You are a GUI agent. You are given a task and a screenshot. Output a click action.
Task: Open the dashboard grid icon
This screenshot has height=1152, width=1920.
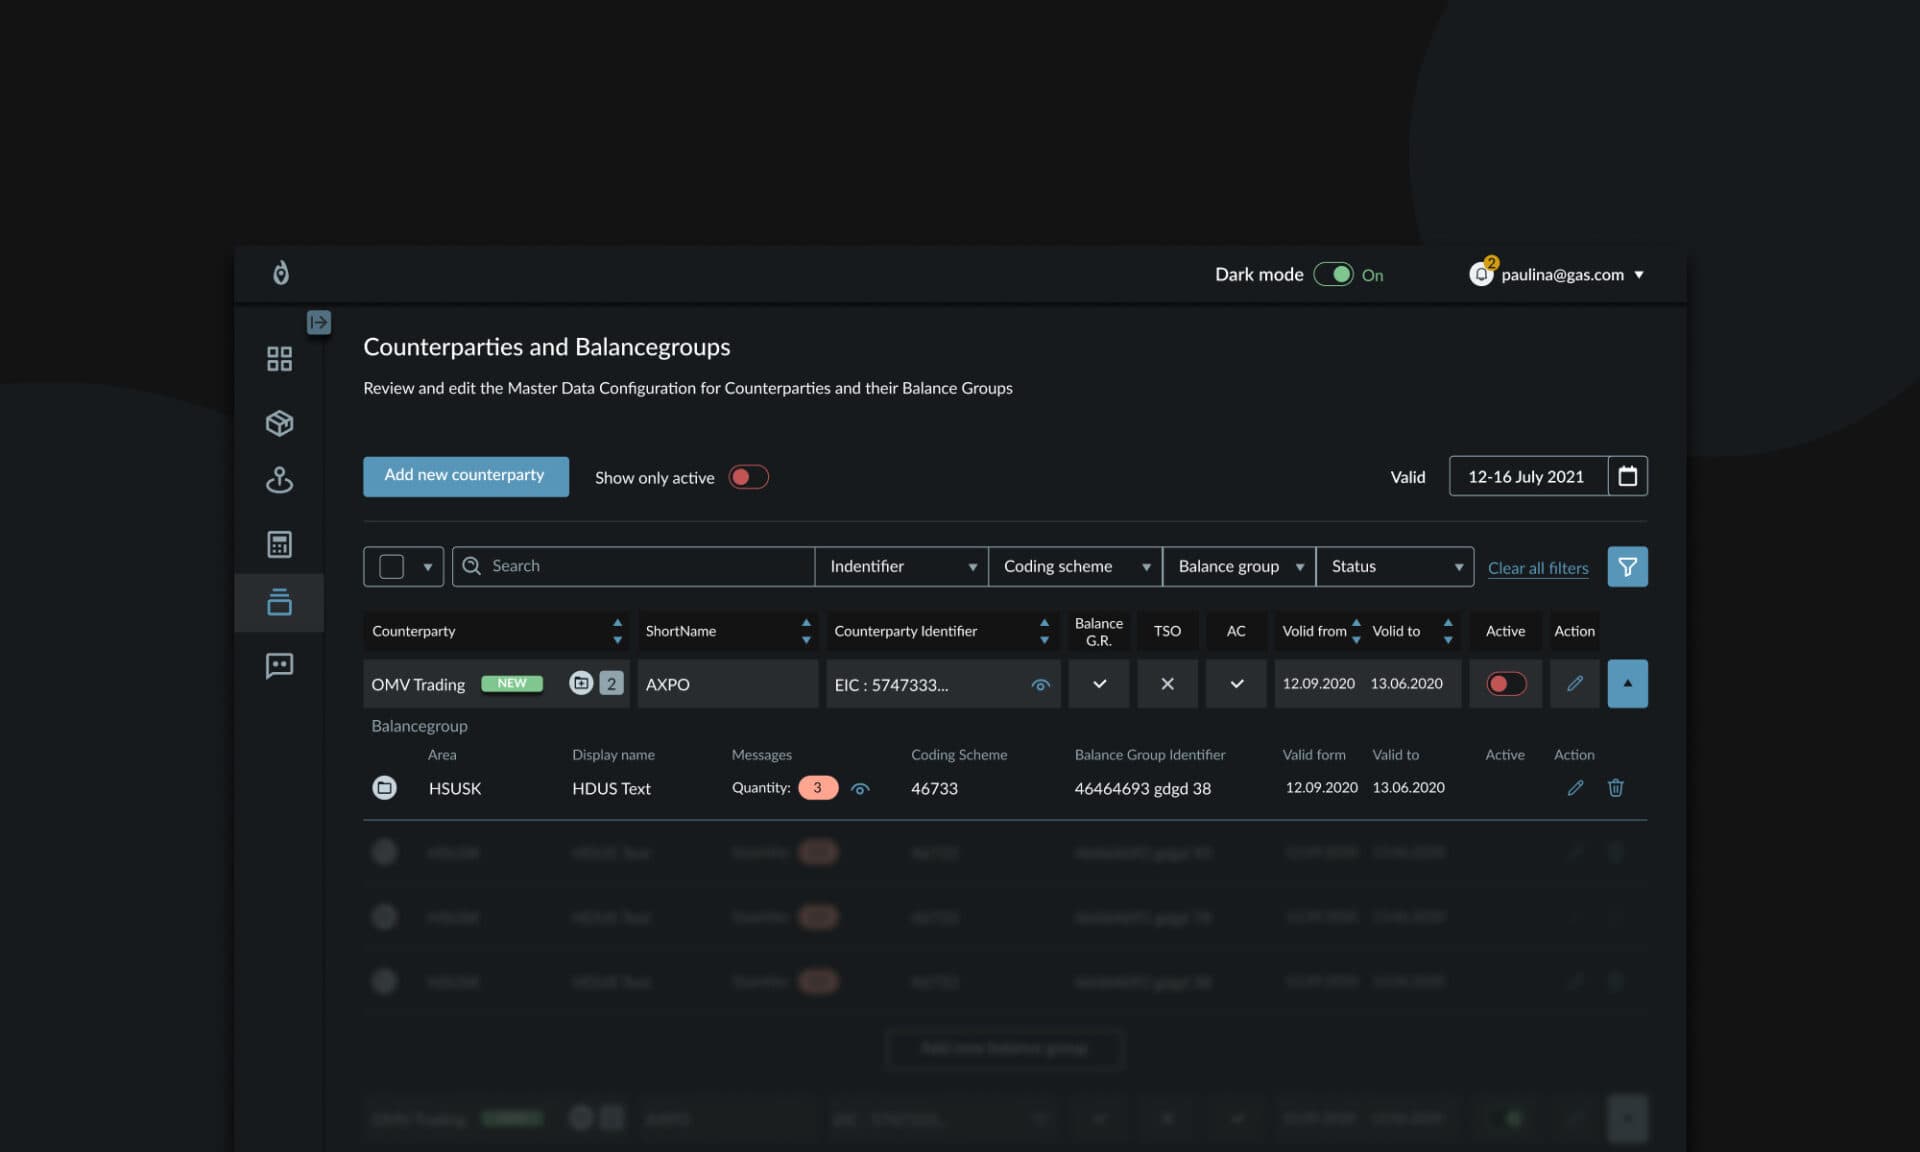pos(279,359)
